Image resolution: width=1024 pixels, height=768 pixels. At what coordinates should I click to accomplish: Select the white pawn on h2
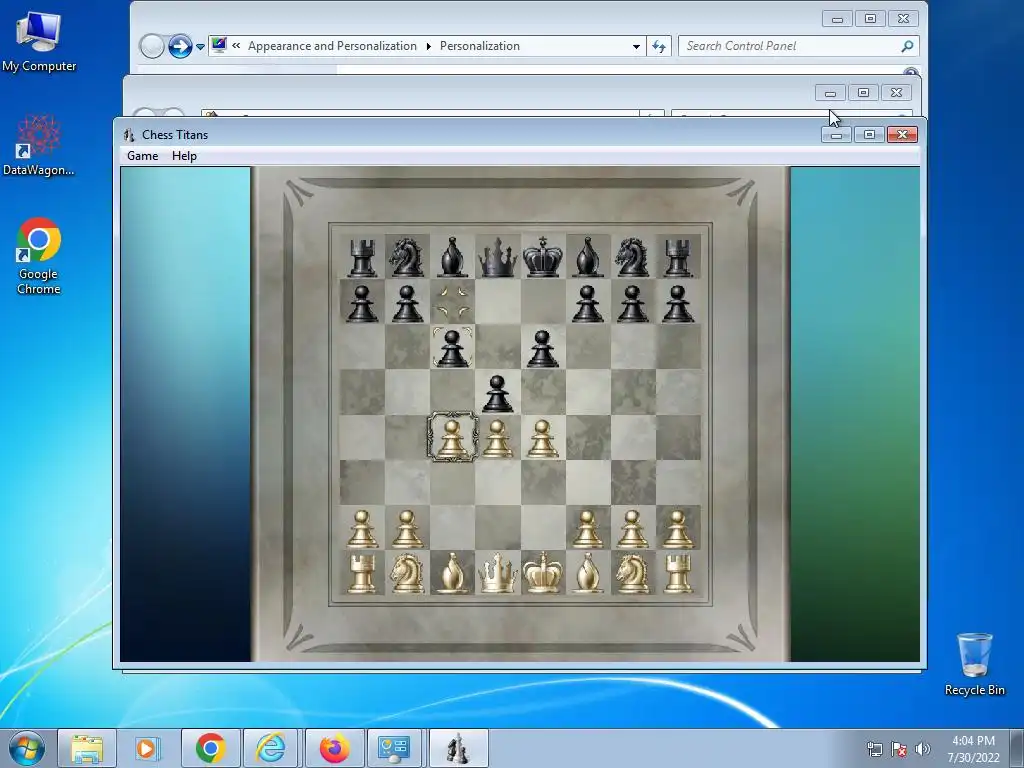click(678, 528)
